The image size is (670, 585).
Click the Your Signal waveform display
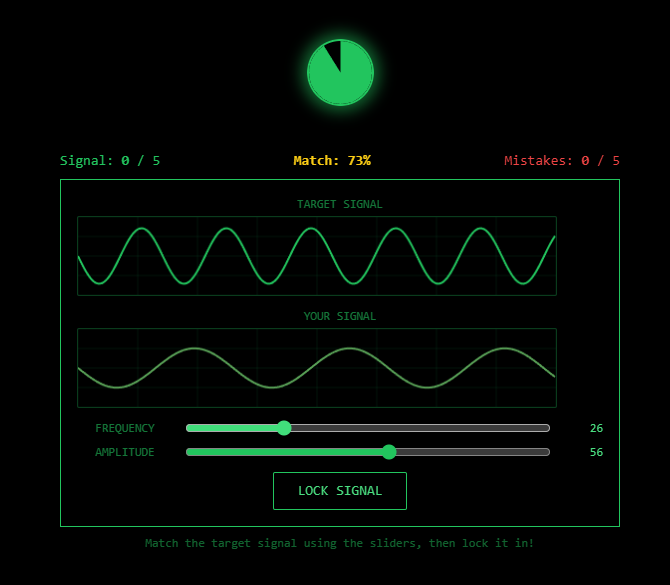point(317,368)
